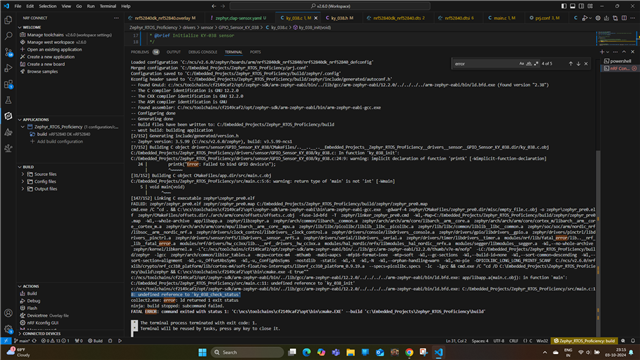Open Search view in activity bar
The image size is (640, 360).
(8, 36)
